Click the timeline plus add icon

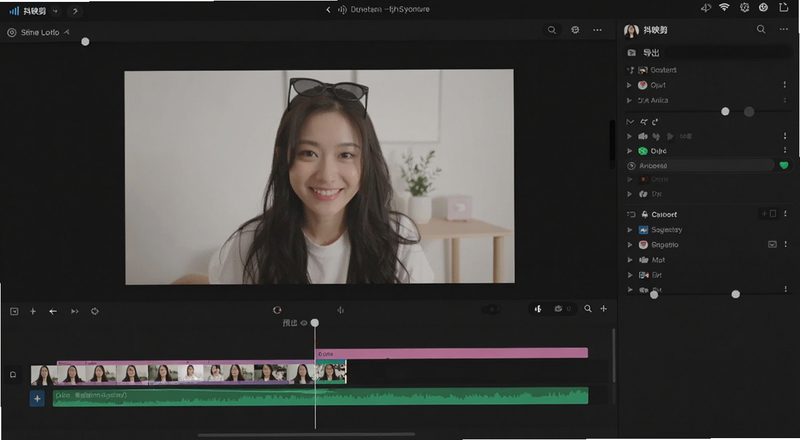coord(33,311)
